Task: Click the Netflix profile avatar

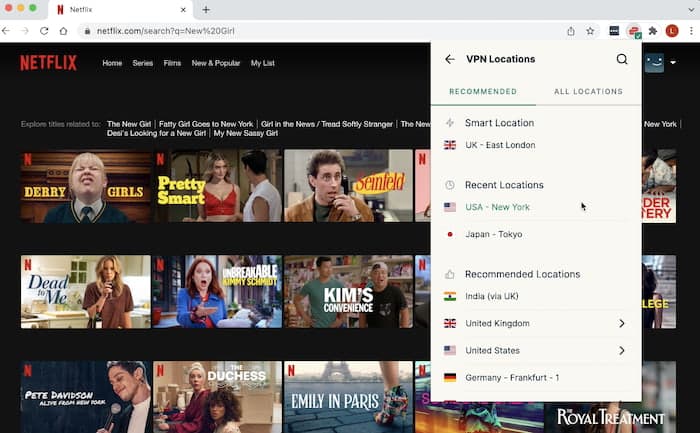Action: point(654,63)
